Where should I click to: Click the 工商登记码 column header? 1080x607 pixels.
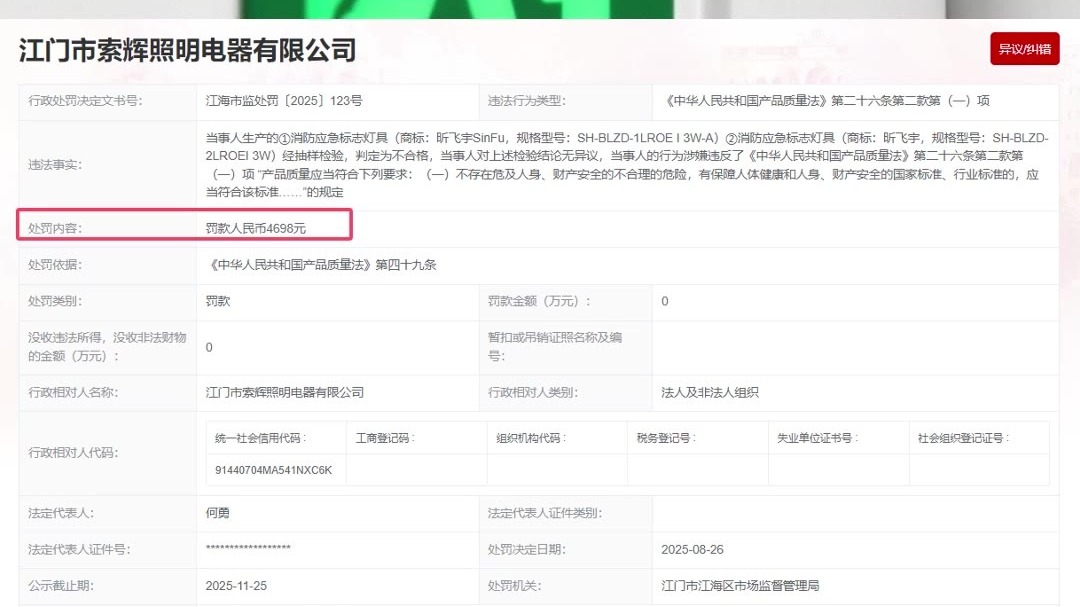(x=385, y=438)
